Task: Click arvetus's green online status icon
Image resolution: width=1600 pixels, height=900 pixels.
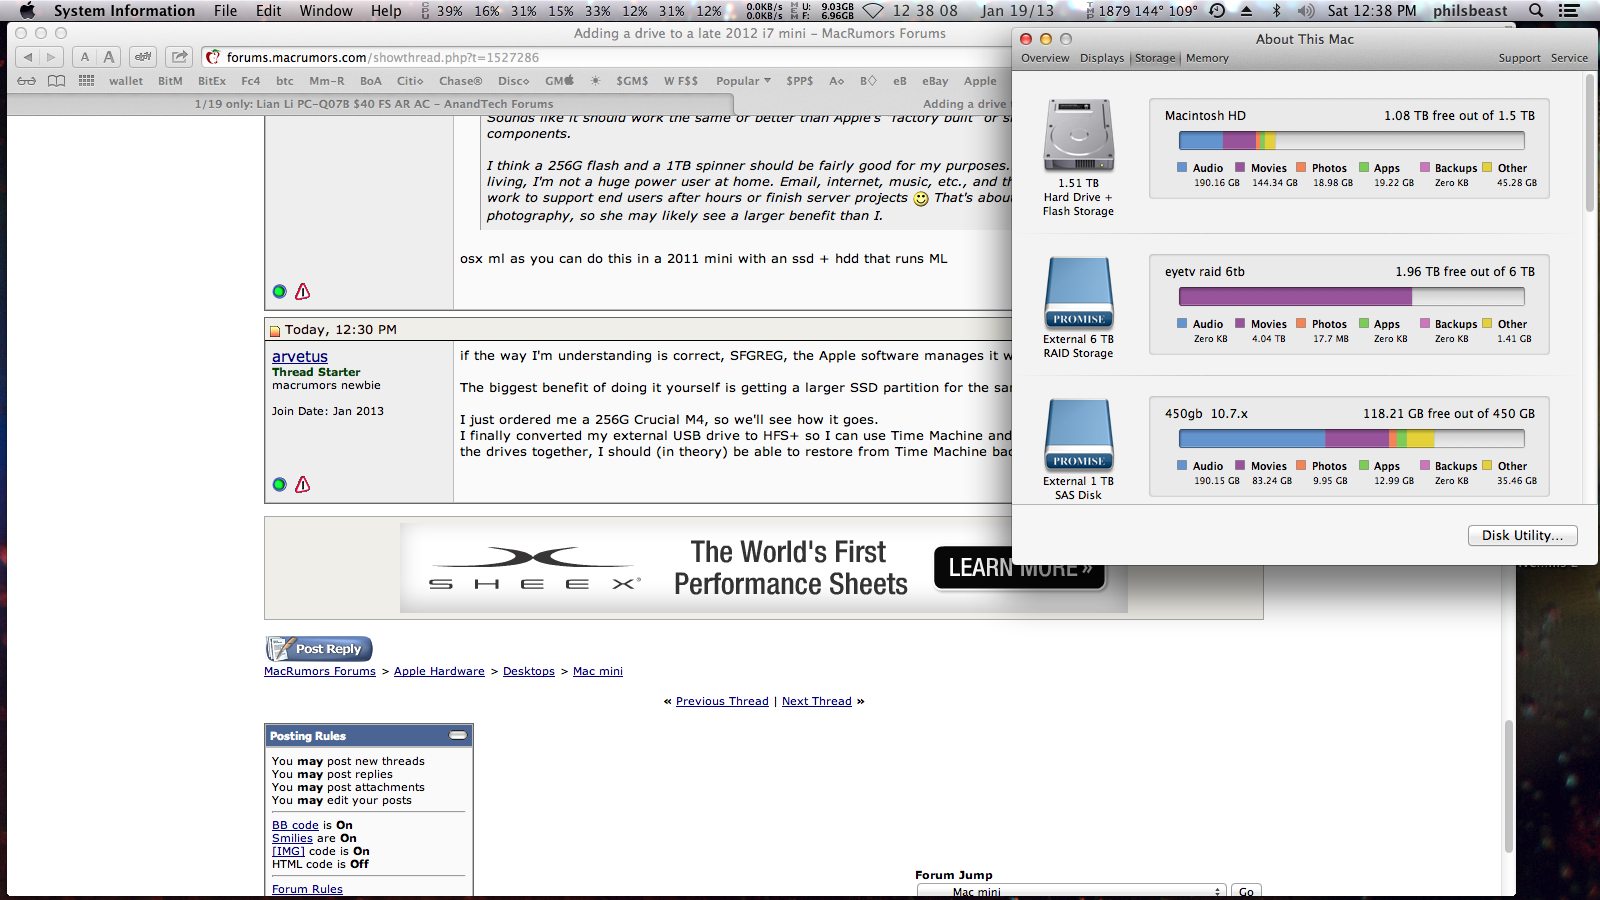Action: click(x=279, y=485)
